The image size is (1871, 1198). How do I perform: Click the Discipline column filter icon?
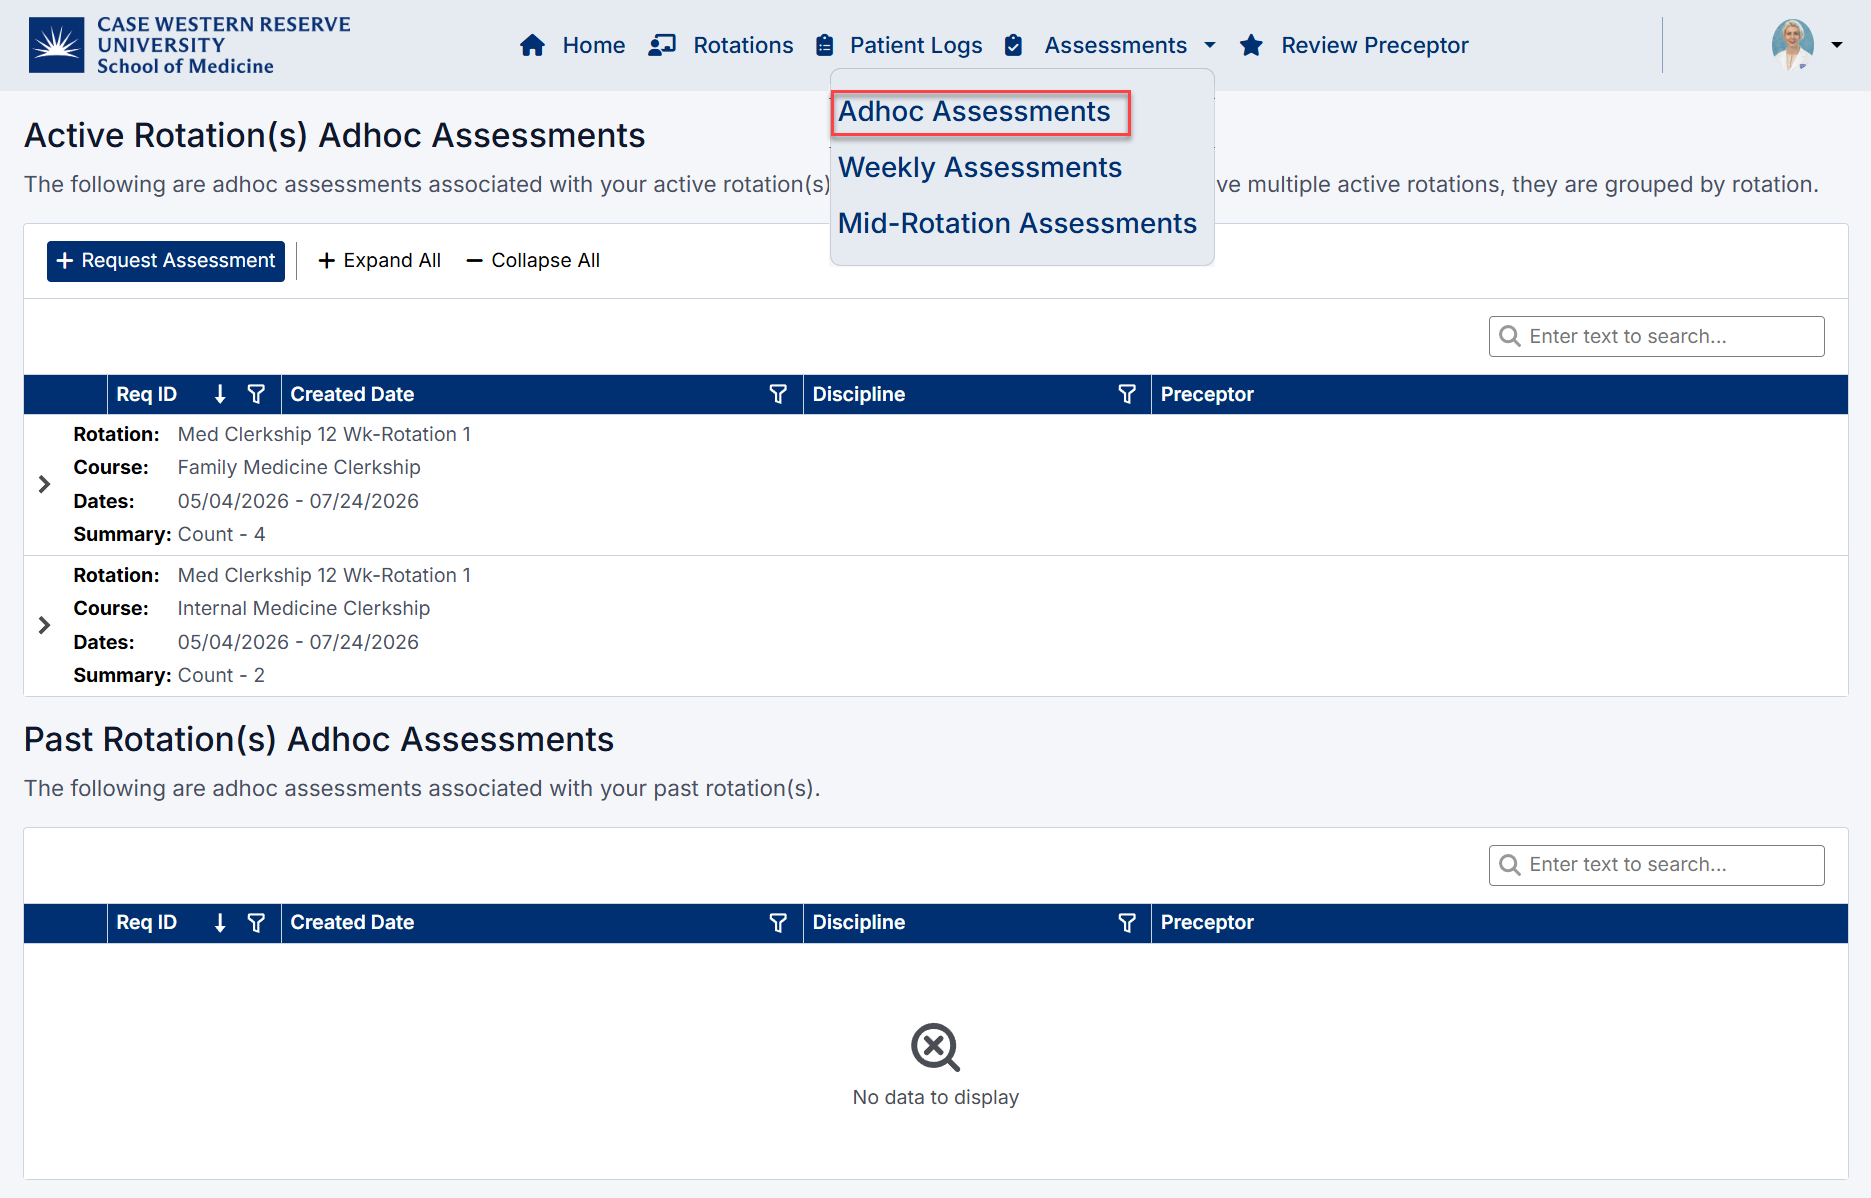tap(1127, 394)
